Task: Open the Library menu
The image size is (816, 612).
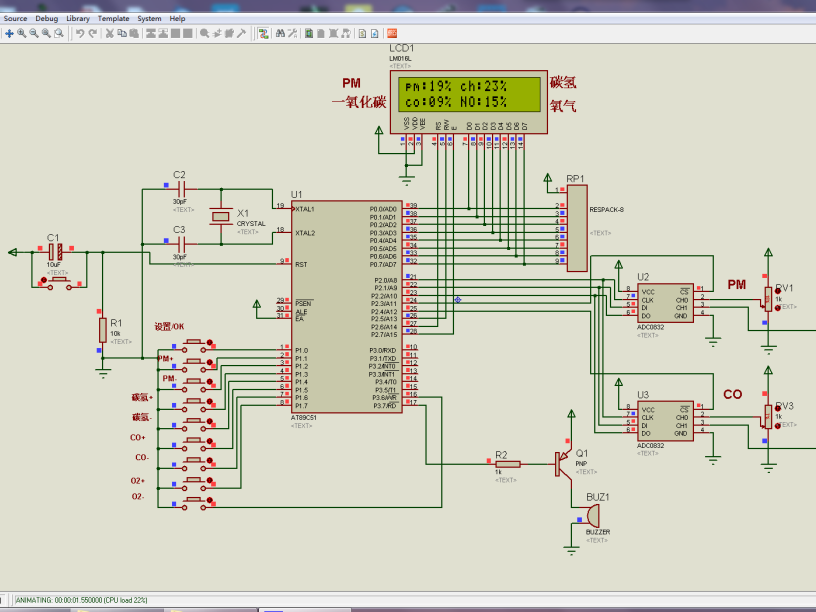Action: point(78,18)
